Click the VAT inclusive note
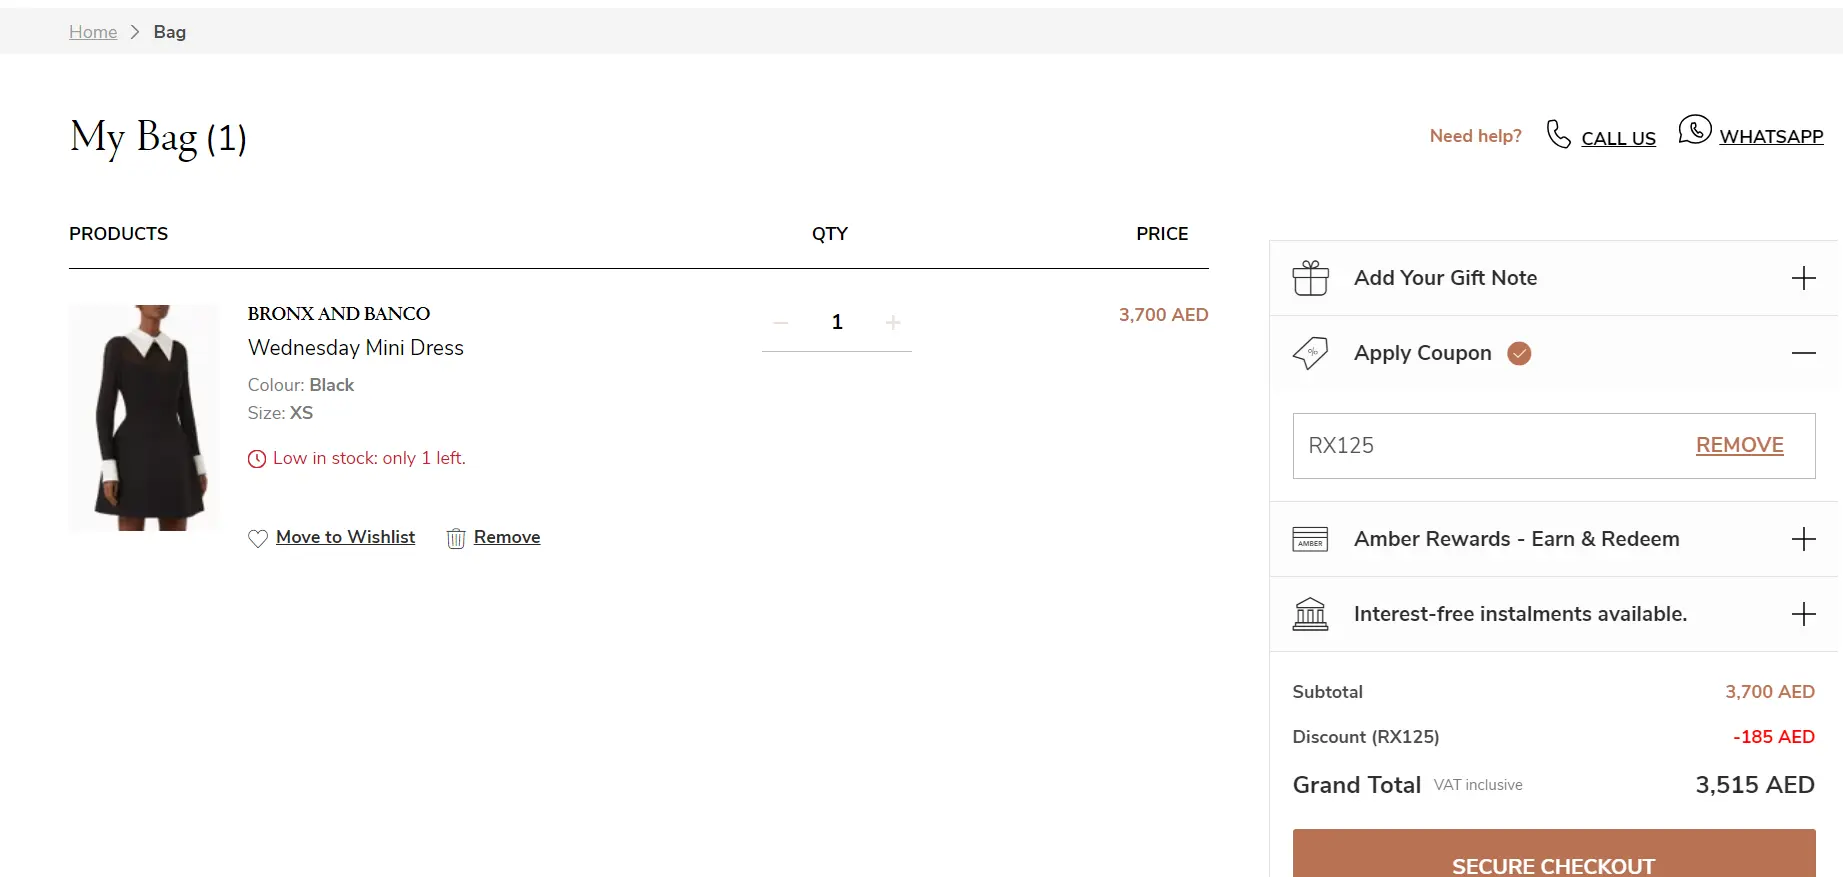Viewport: 1843px width, 877px height. [x=1478, y=785]
